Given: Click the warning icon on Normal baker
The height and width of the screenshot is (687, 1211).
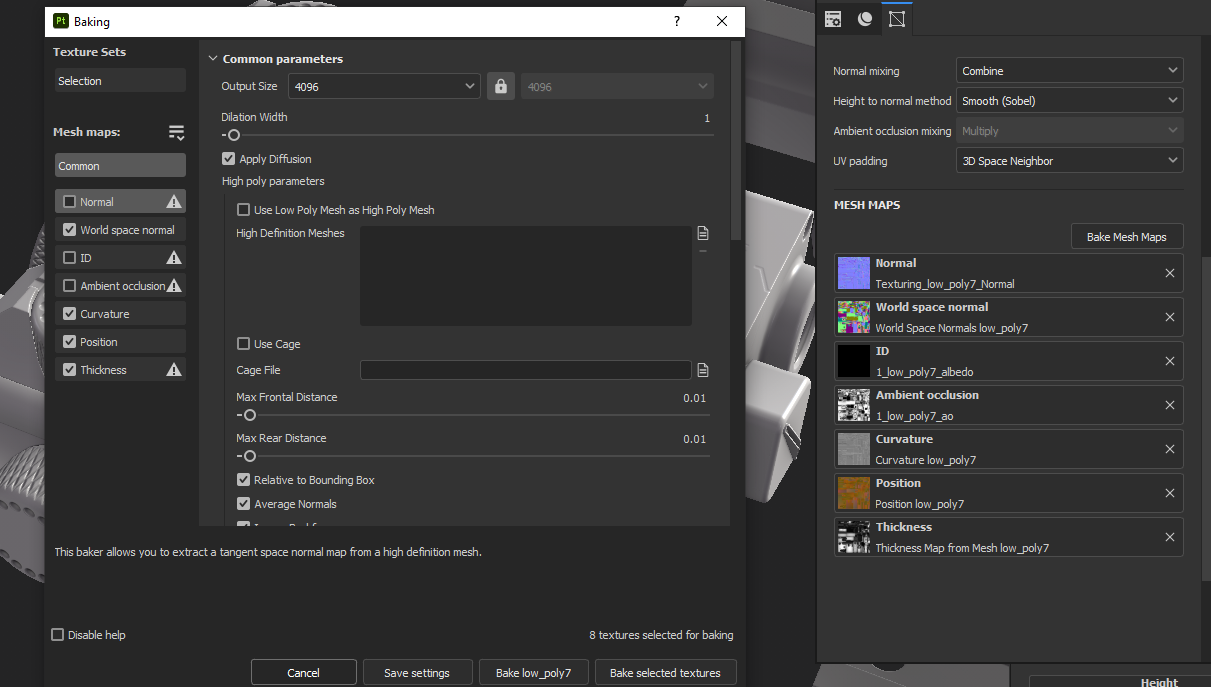Looking at the screenshot, I should tap(174, 202).
